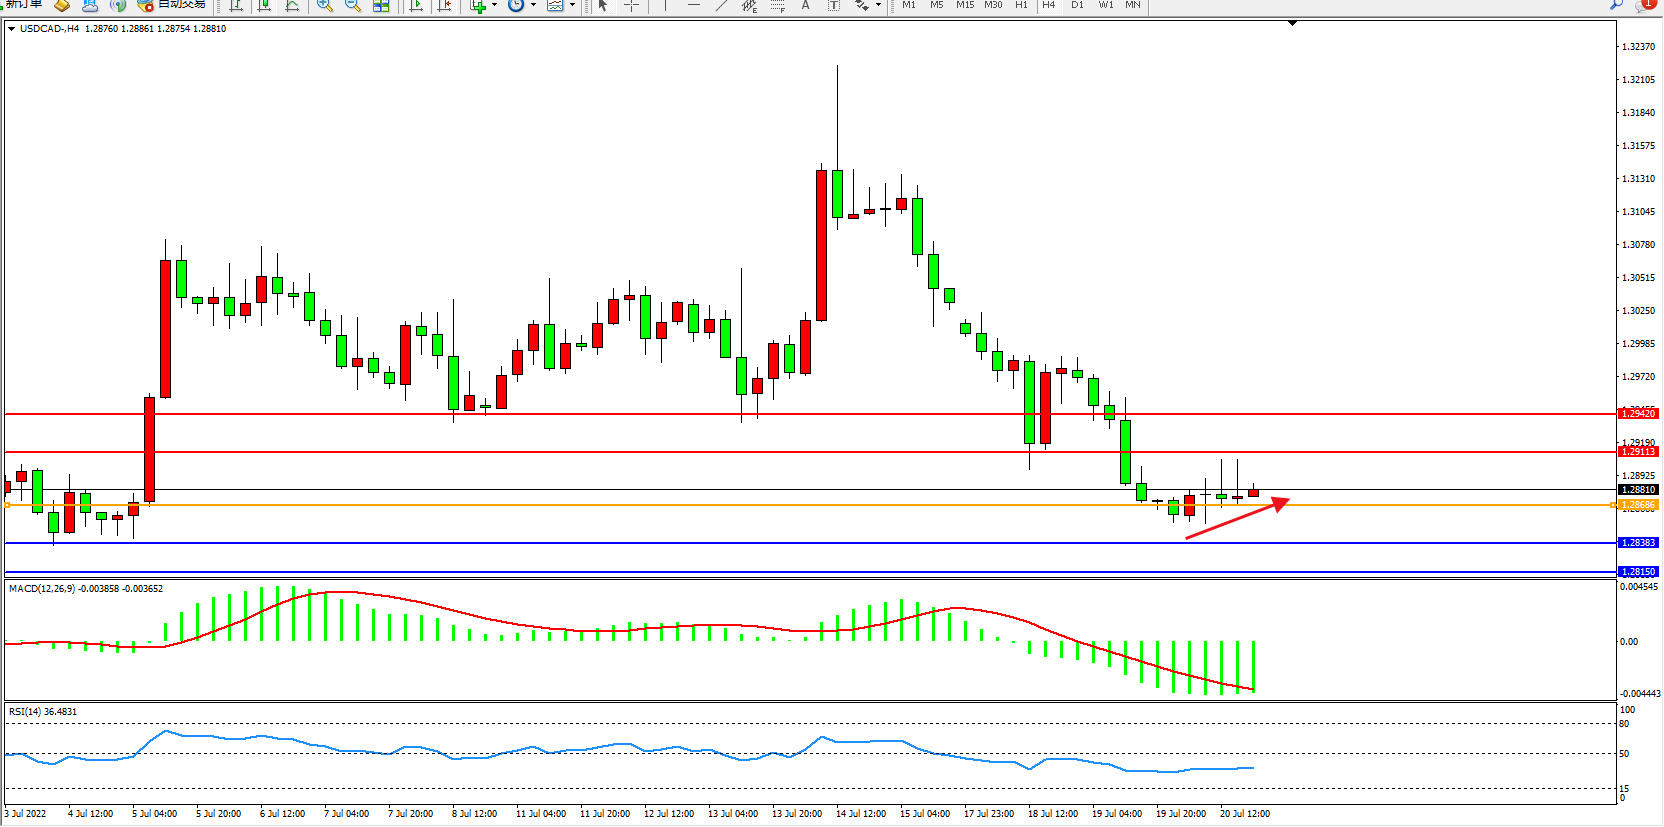Open the periods clock dropdown arrow
Screen dimensions: 1664x827
coord(533,5)
